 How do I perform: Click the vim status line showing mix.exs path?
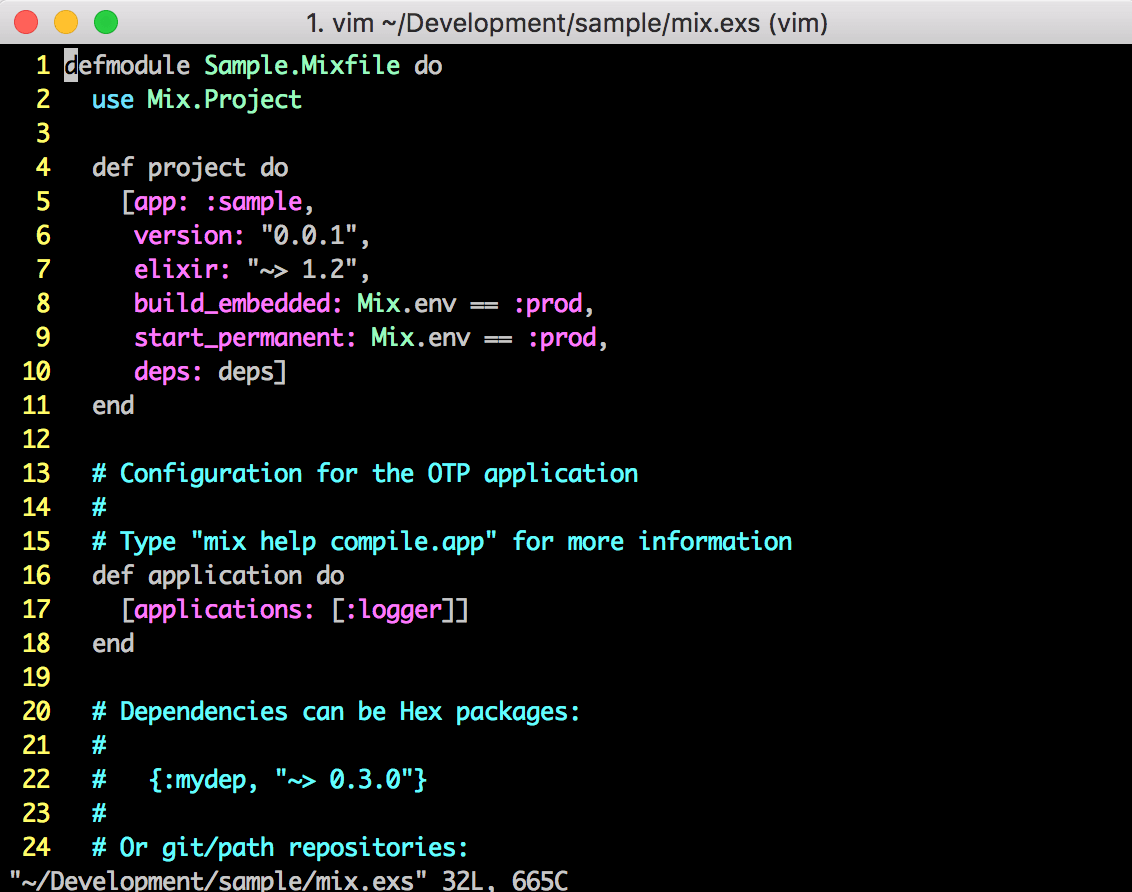click(x=283, y=880)
